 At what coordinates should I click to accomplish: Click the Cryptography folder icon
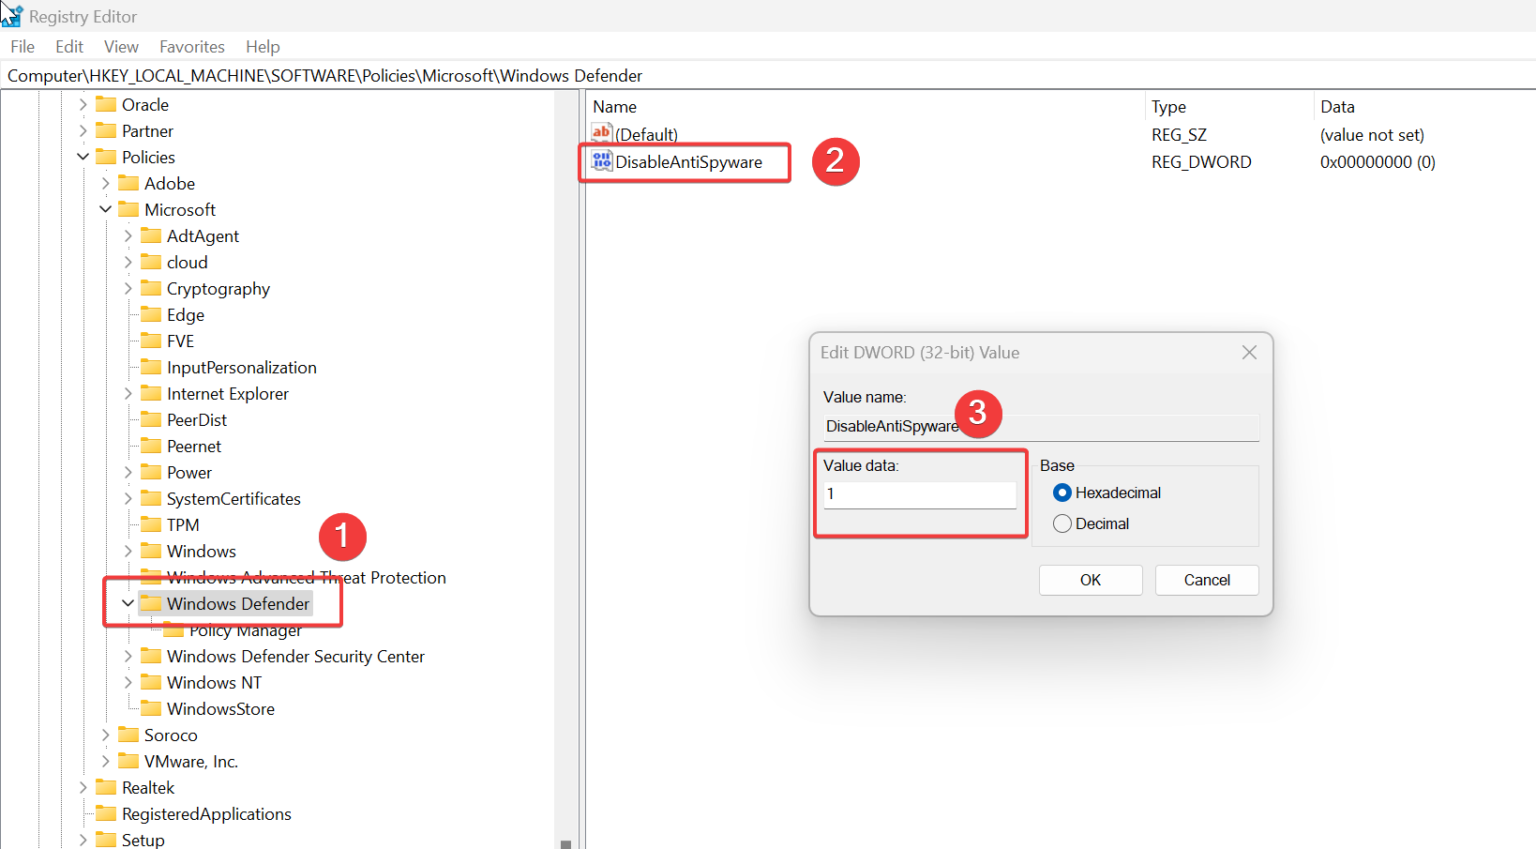point(151,288)
